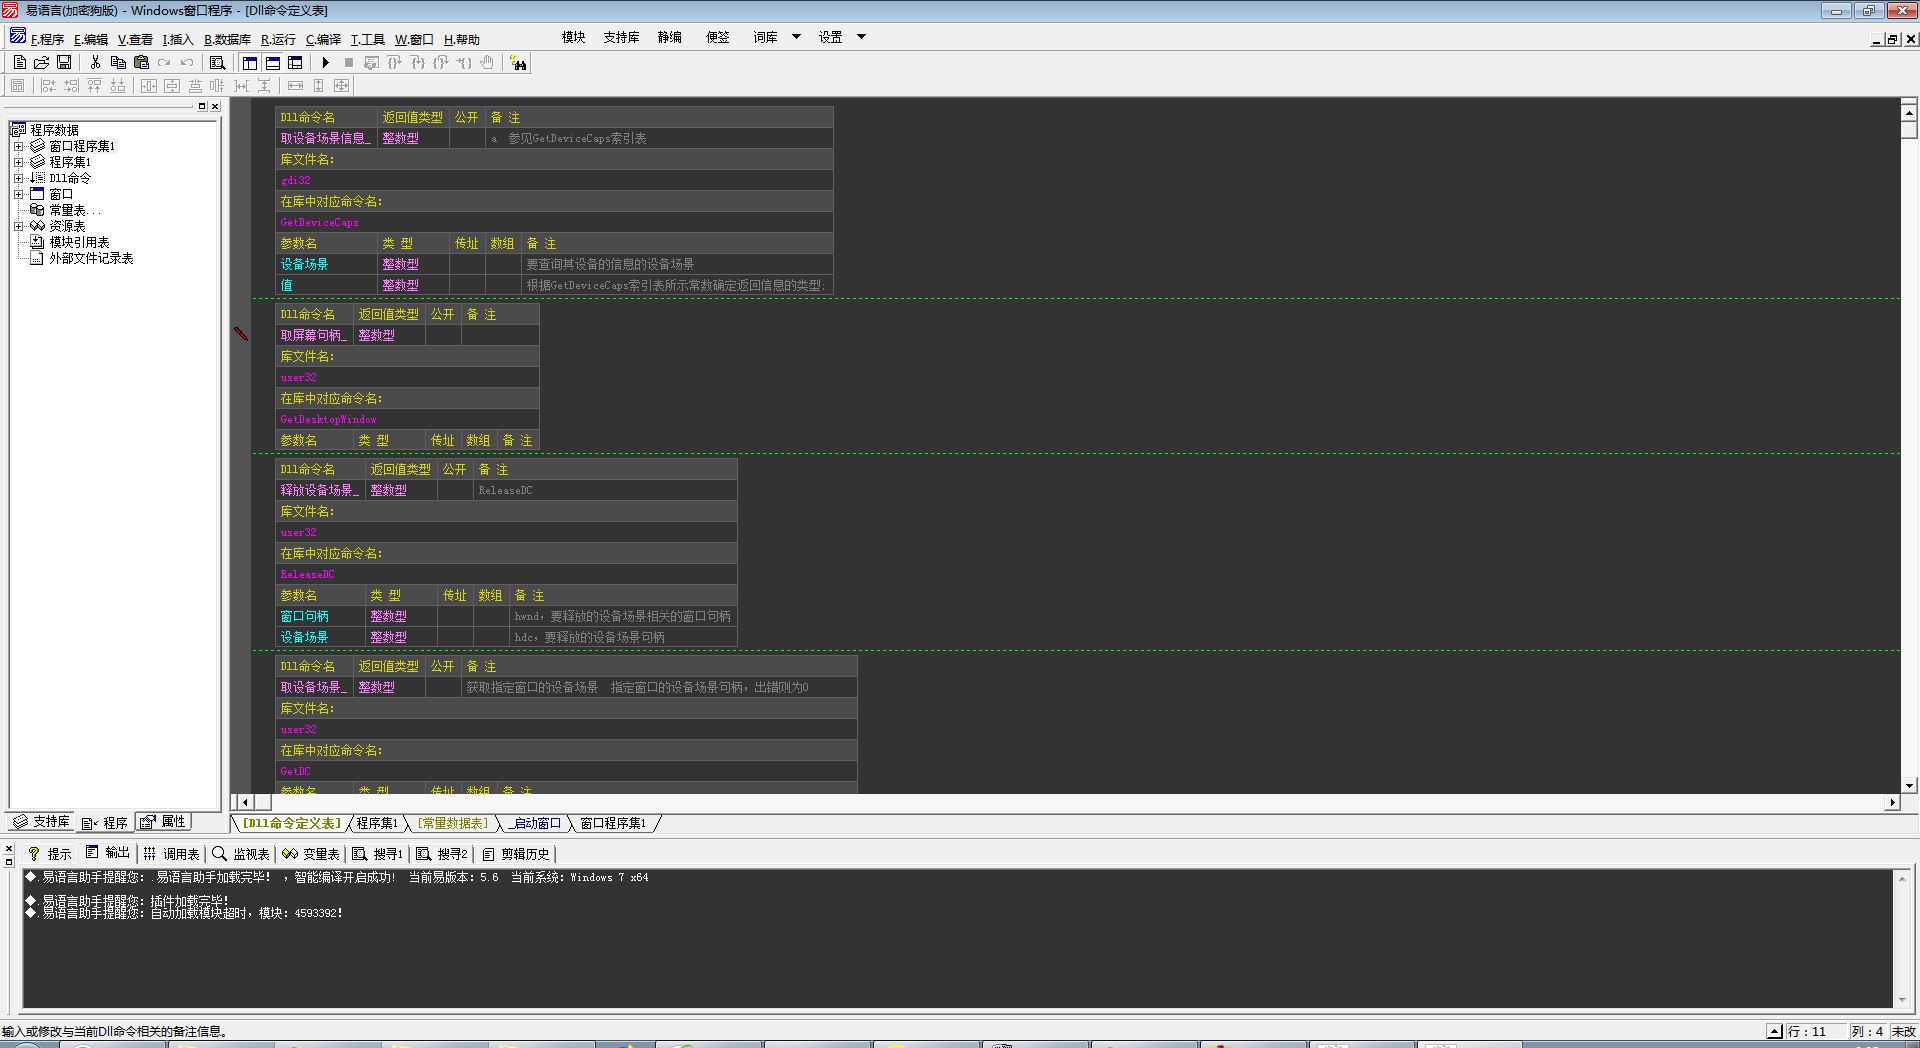
Task: Switch to the 程序集1 editor tab
Action: (377, 824)
